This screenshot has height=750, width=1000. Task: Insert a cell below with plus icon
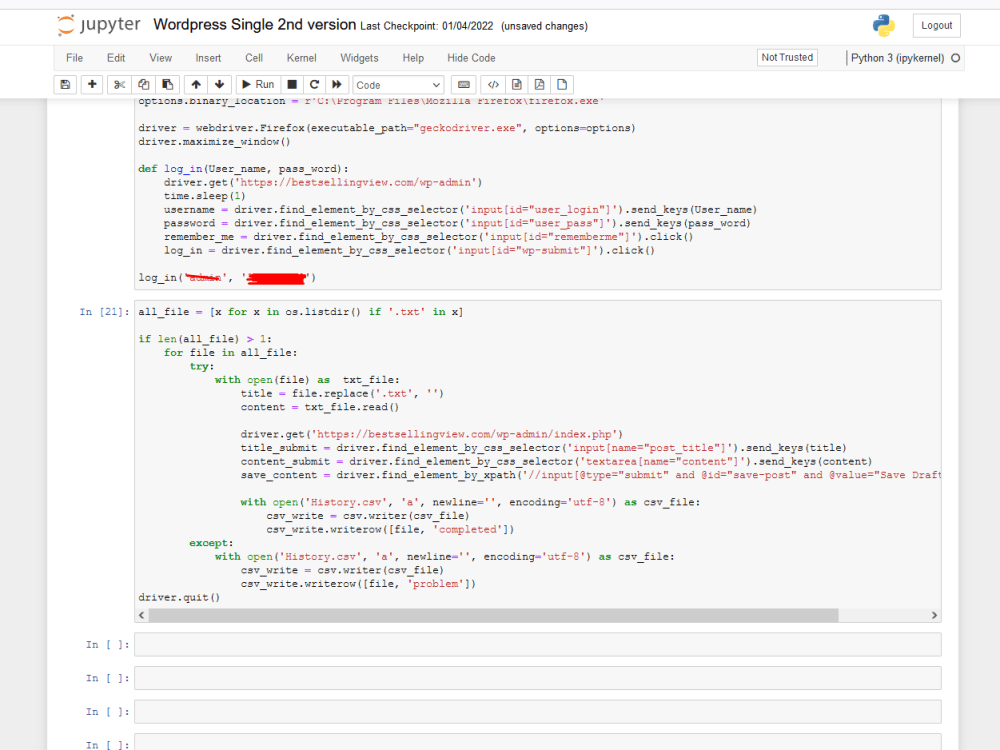point(92,84)
